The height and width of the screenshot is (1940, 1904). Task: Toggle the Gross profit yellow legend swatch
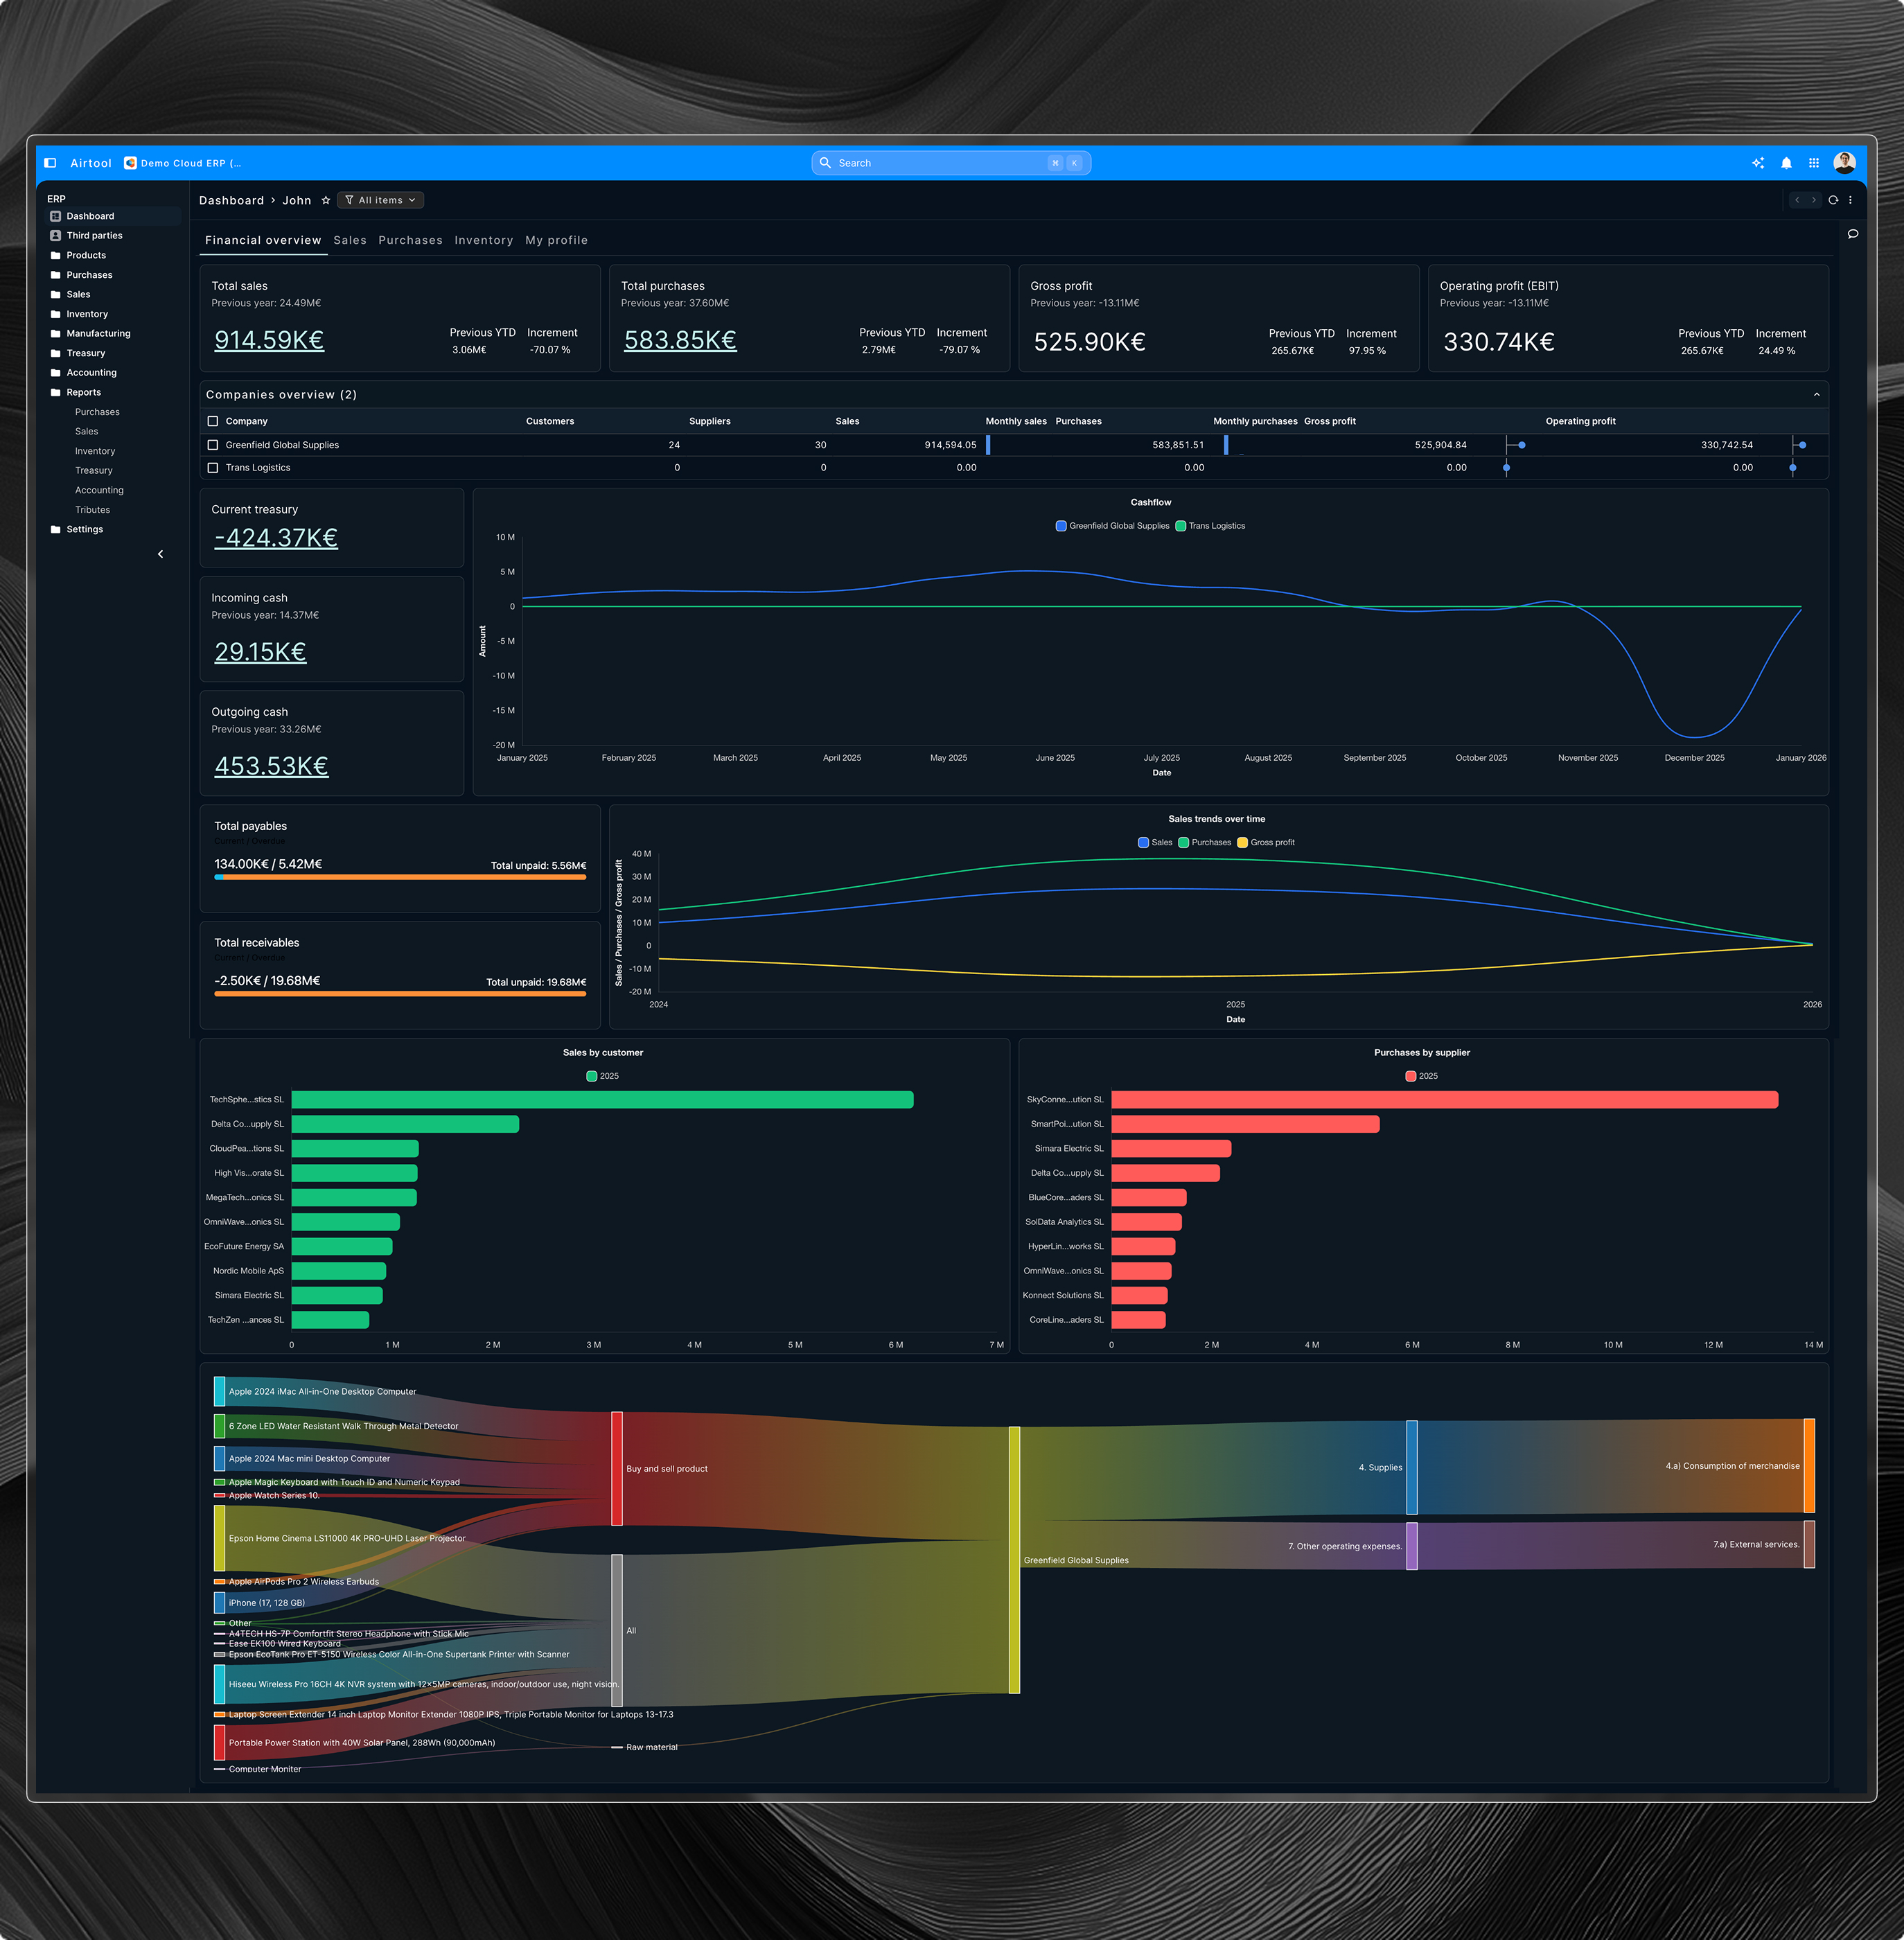coord(1242,842)
